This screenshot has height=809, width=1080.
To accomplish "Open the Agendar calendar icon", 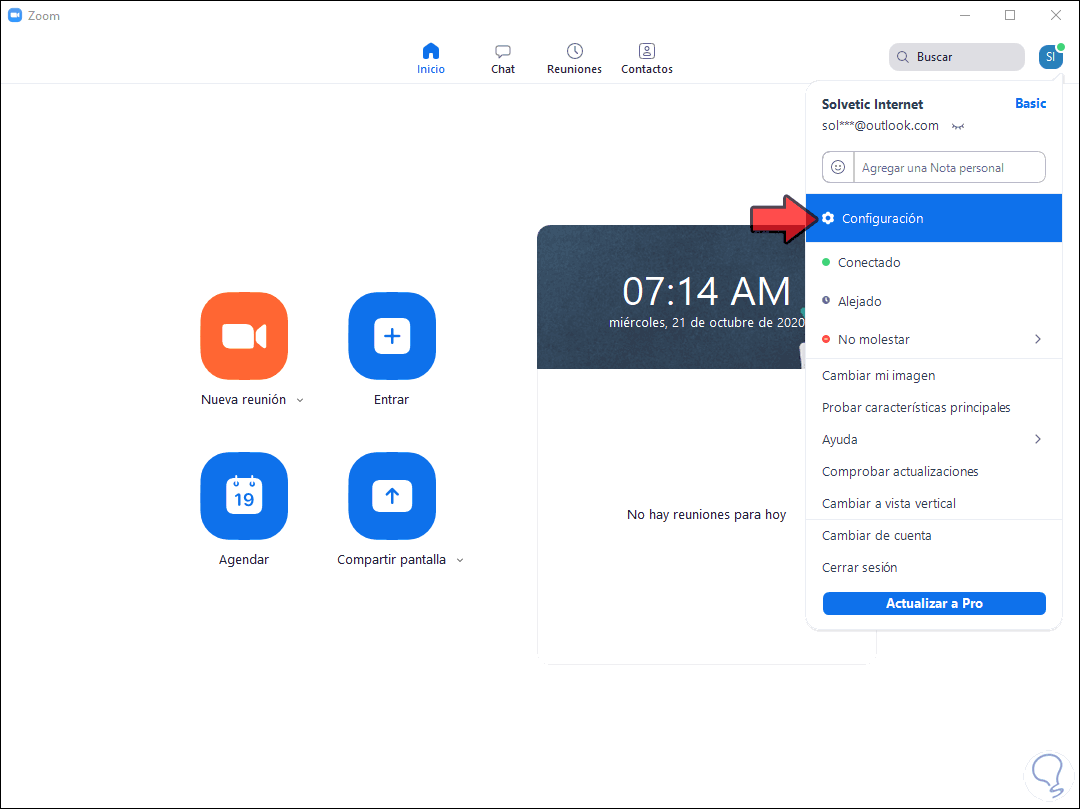I will click(244, 496).
